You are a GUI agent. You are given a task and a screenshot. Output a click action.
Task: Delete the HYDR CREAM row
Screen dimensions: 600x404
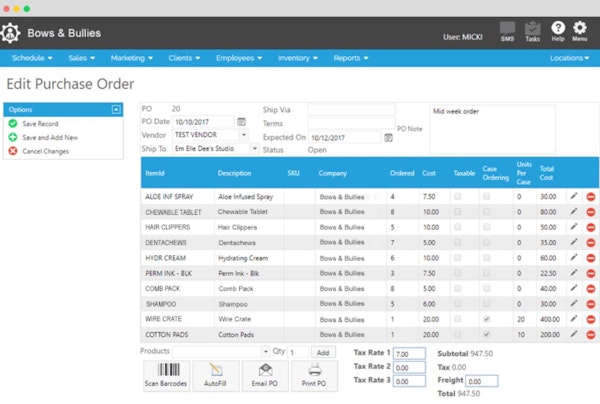pyautogui.click(x=591, y=258)
